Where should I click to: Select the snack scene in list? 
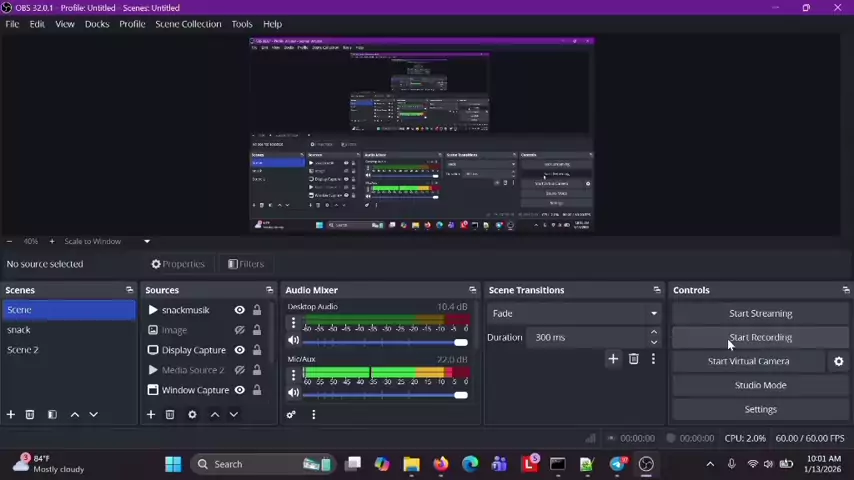tap(19, 330)
